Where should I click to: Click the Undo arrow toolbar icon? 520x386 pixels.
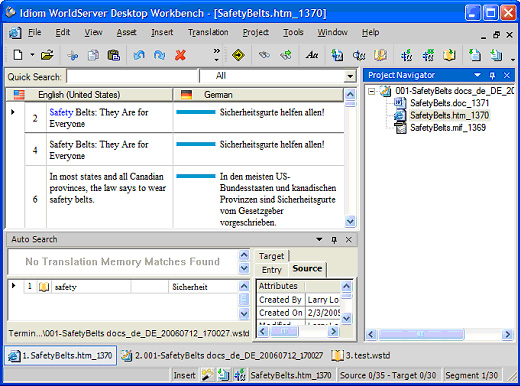139,55
